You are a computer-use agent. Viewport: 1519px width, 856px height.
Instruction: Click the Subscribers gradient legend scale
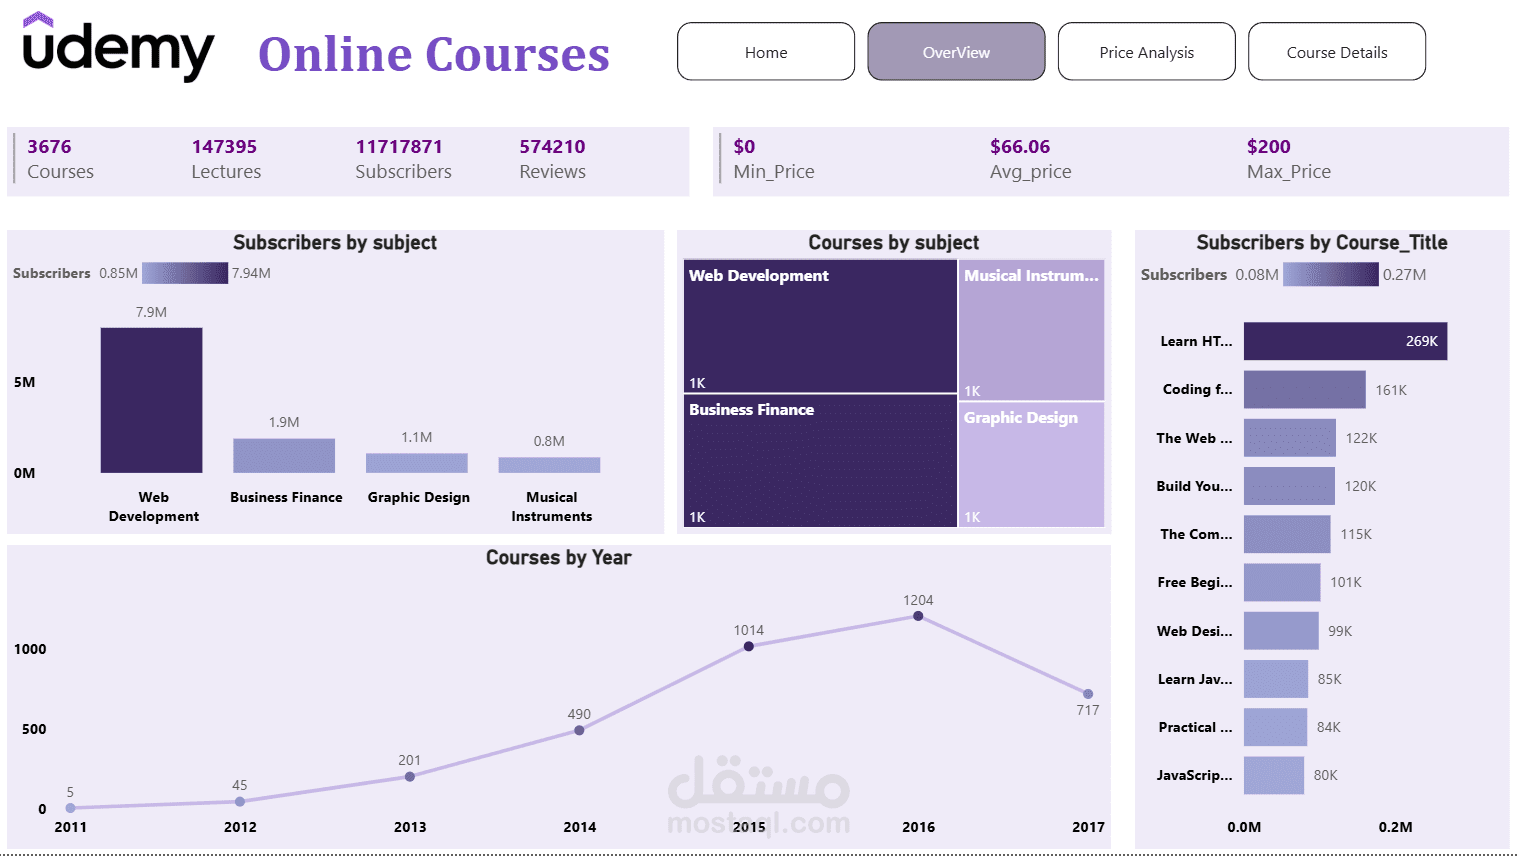pyautogui.click(x=184, y=272)
